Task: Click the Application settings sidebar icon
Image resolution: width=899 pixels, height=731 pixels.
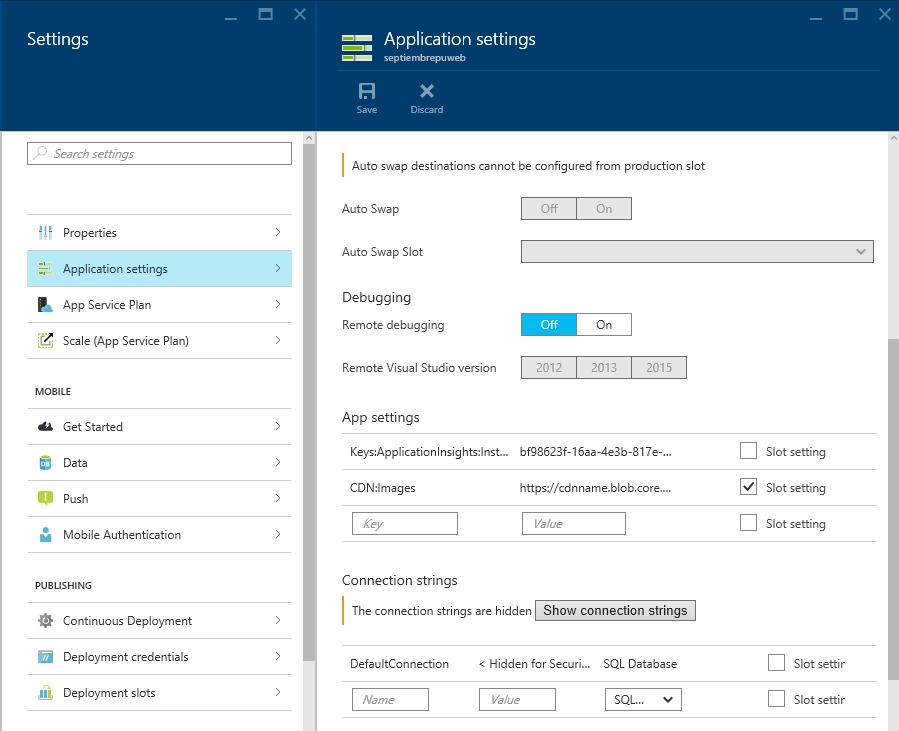Action: [x=45, y=268]
